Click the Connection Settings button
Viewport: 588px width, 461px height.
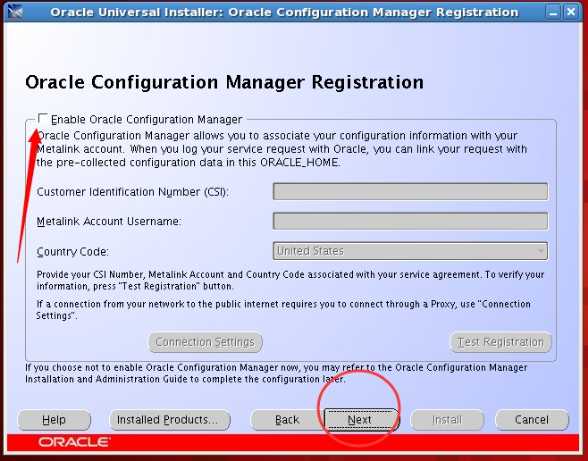(205, 342)
